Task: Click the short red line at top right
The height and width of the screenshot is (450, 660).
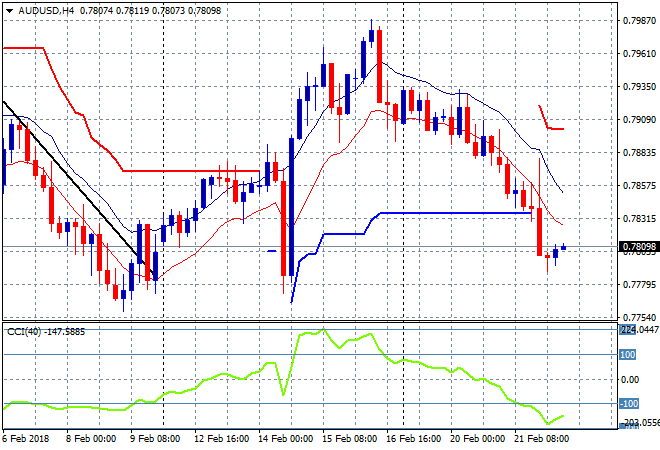Action: [551, 126]
